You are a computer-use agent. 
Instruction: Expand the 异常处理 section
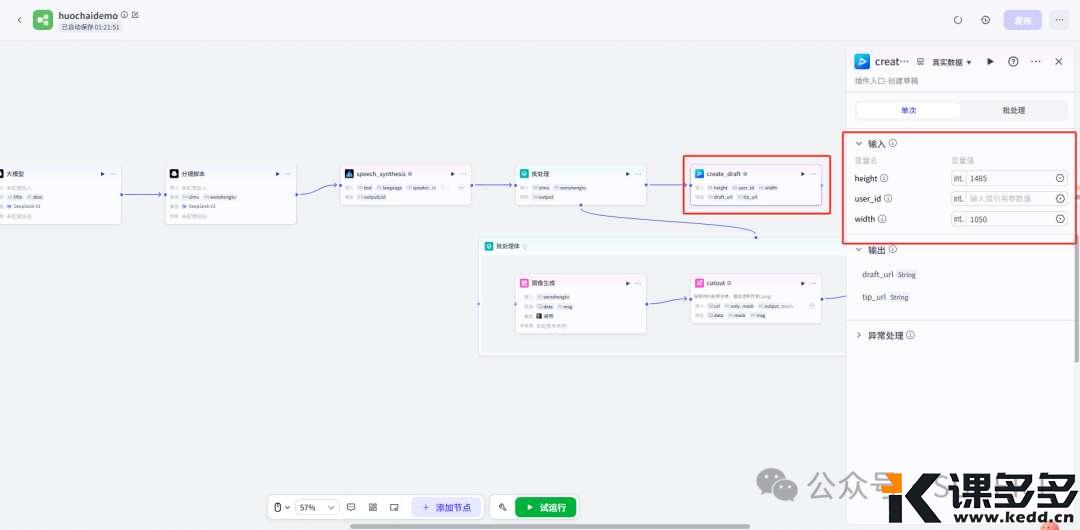[x=859, y=335]
